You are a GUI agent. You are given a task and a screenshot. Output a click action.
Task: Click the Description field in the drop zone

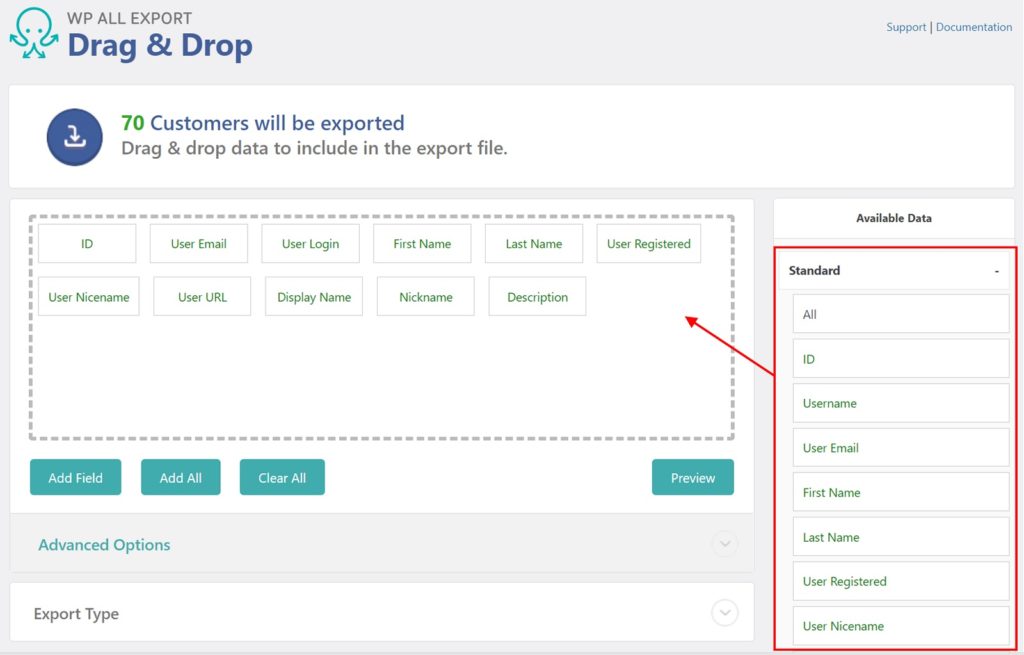537,296
